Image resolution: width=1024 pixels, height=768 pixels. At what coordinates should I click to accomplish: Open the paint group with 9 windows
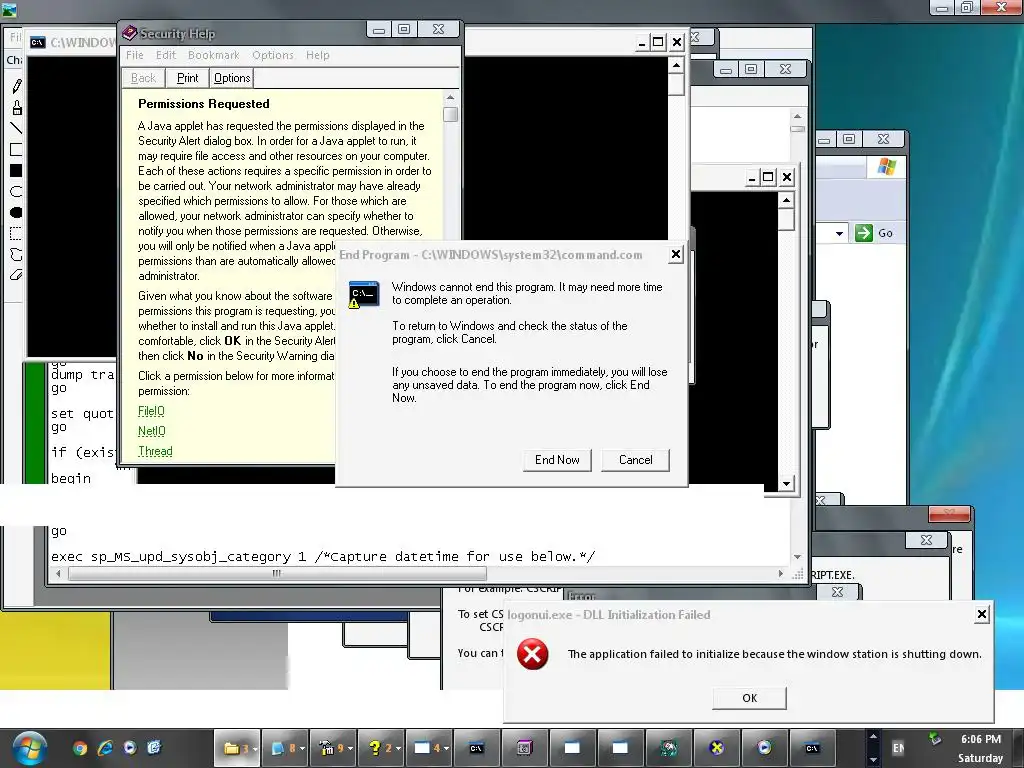[x=332, y=748]
